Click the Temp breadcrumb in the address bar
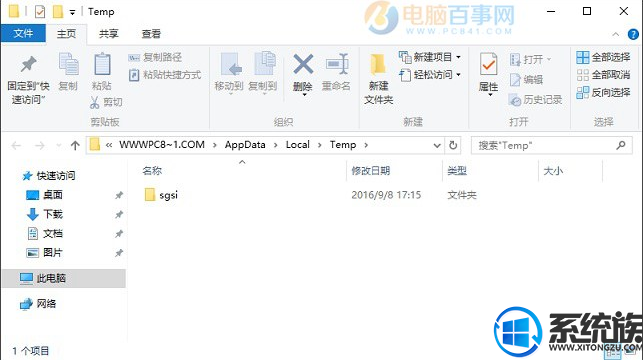The image size is (643, 360). [x=343, y=145]
